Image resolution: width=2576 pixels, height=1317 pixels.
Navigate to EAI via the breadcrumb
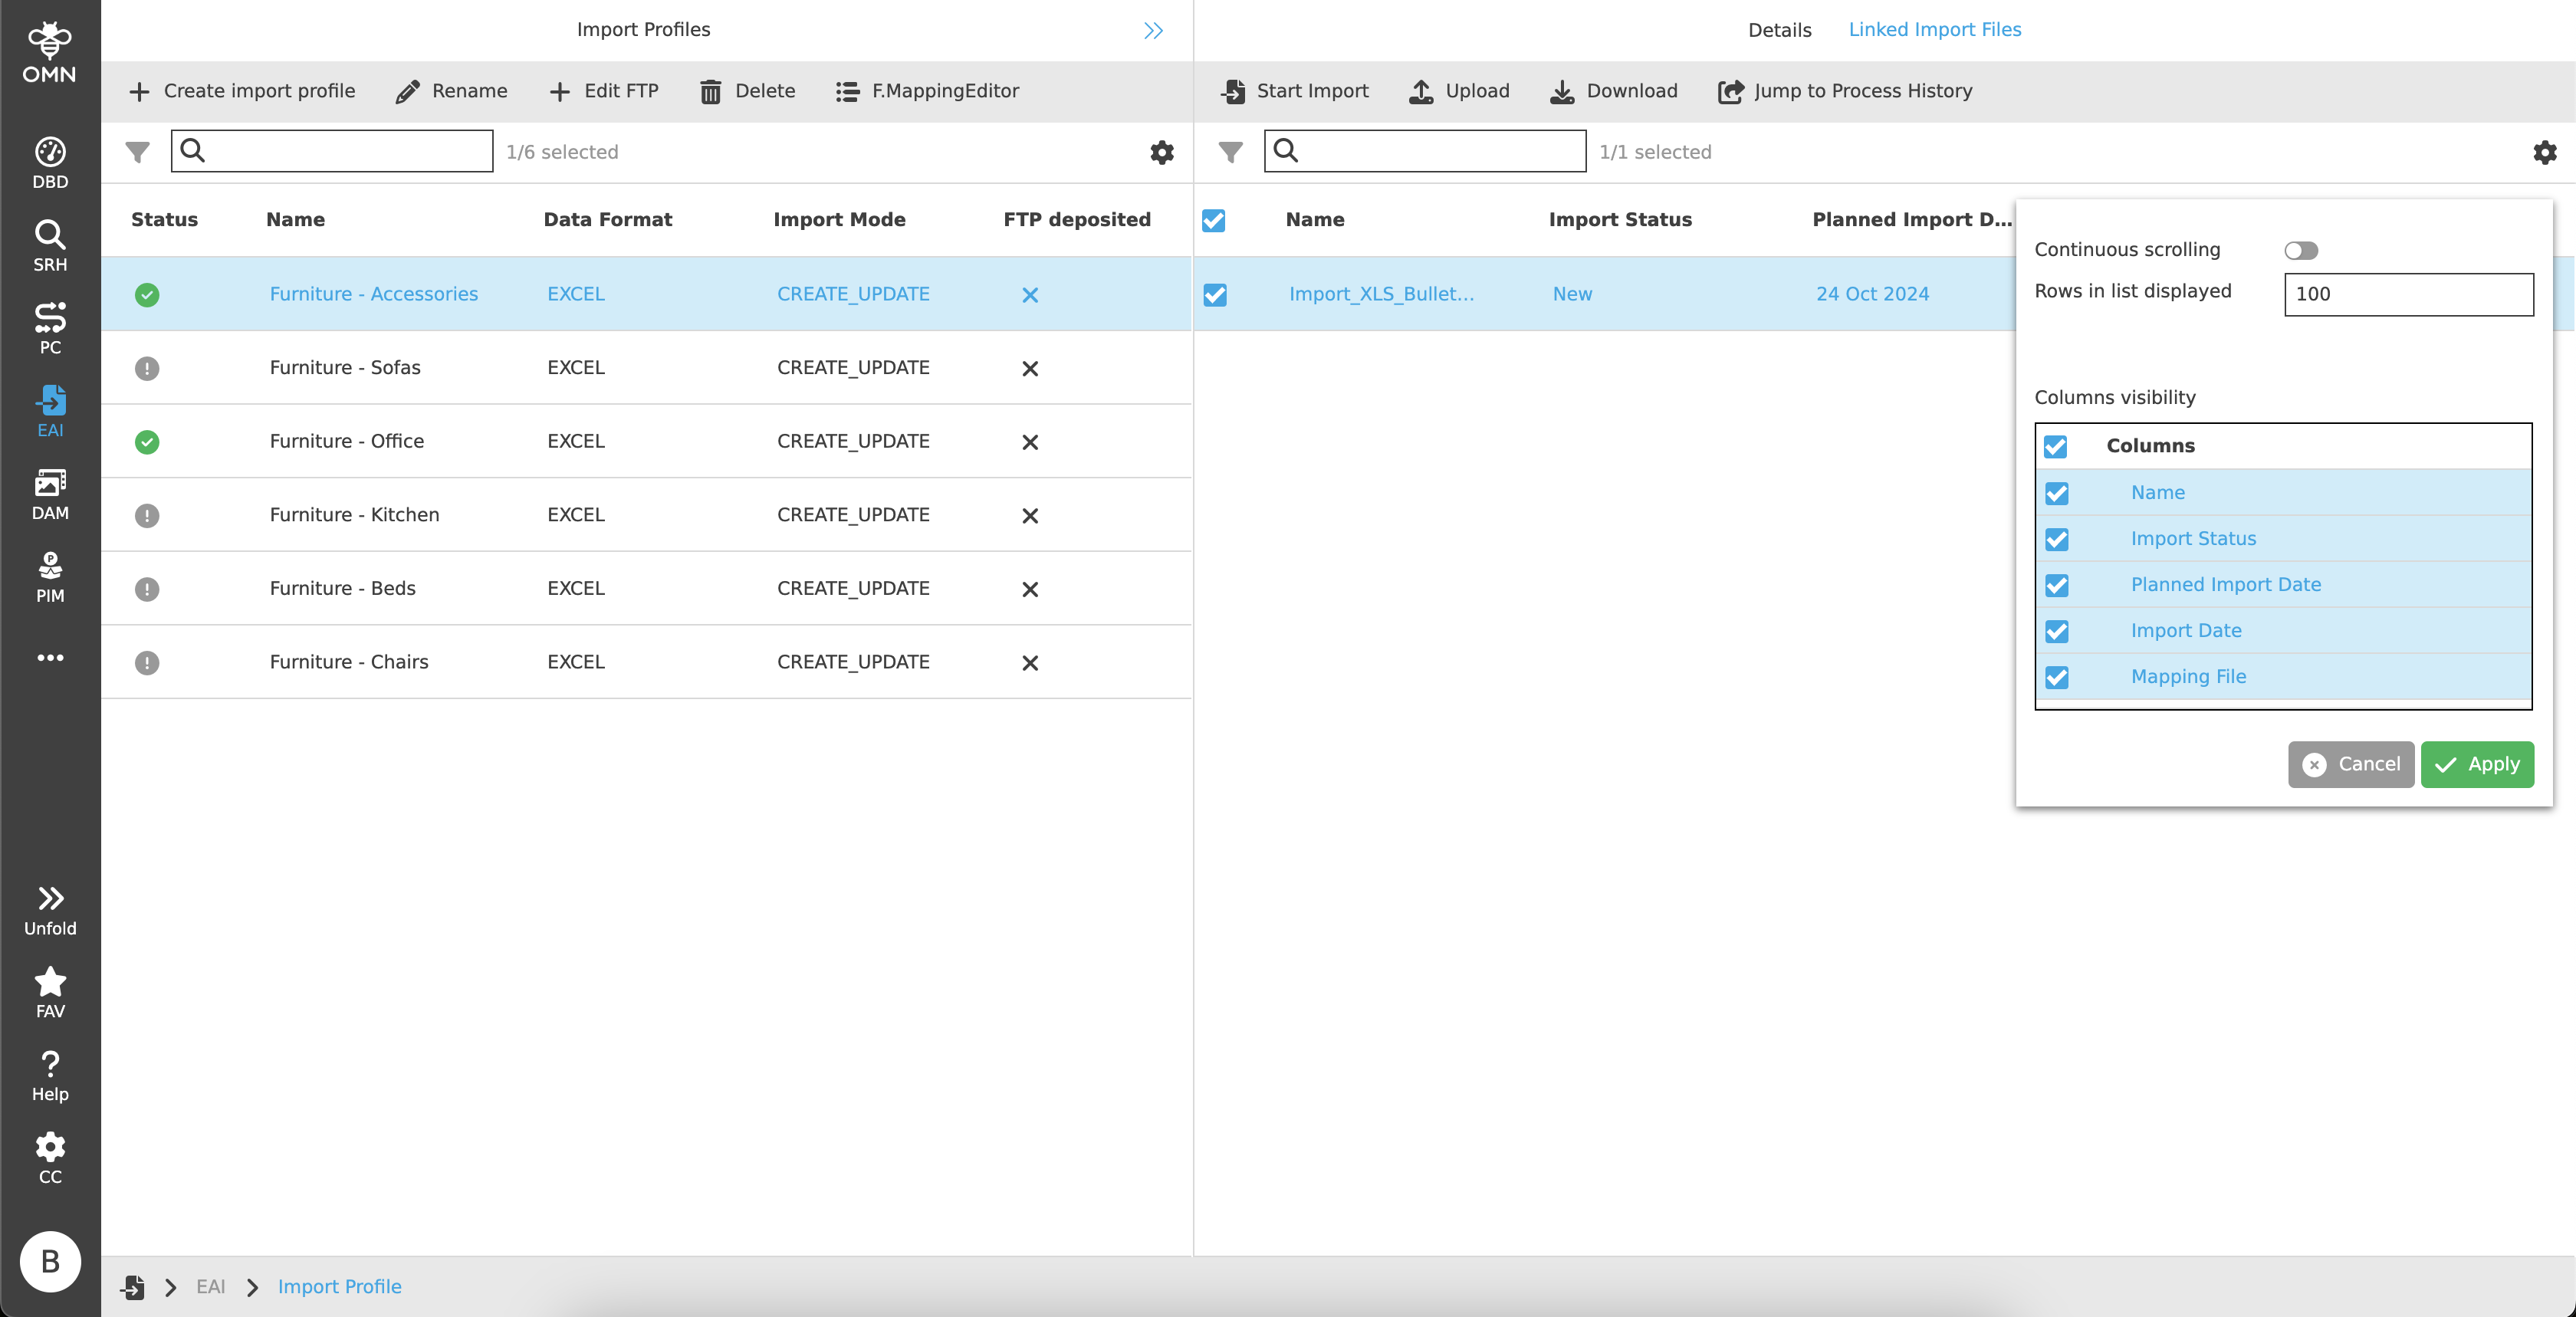pyautogui.click(x=210, y=1287)
